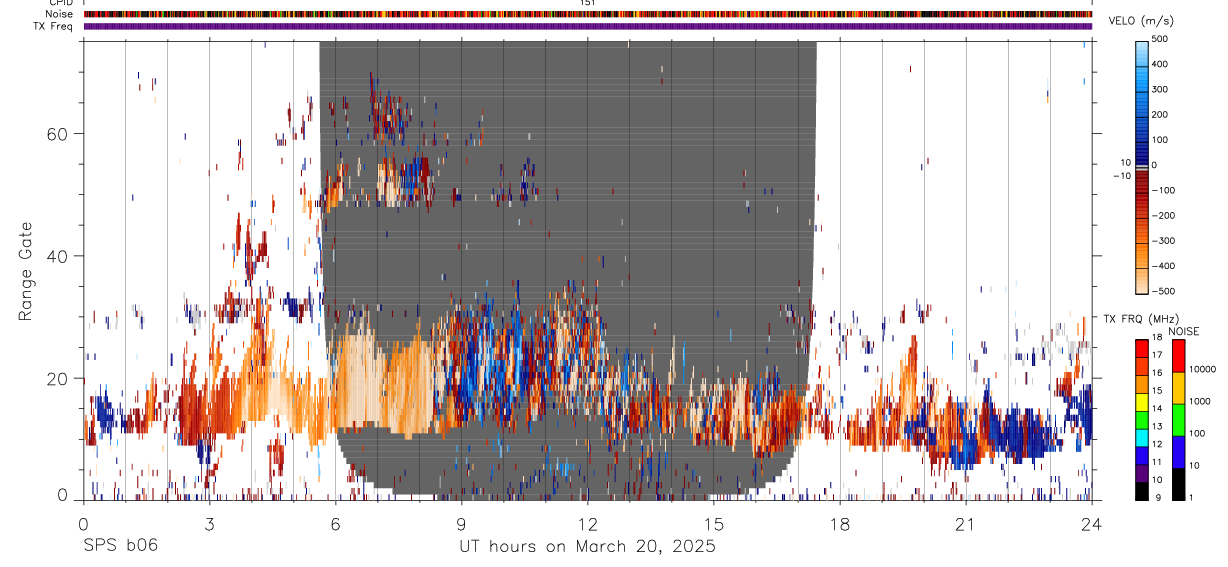Click the 18 tick on UT hours axis
Viewport: 1228px width, 567px height.
(840, 525)
